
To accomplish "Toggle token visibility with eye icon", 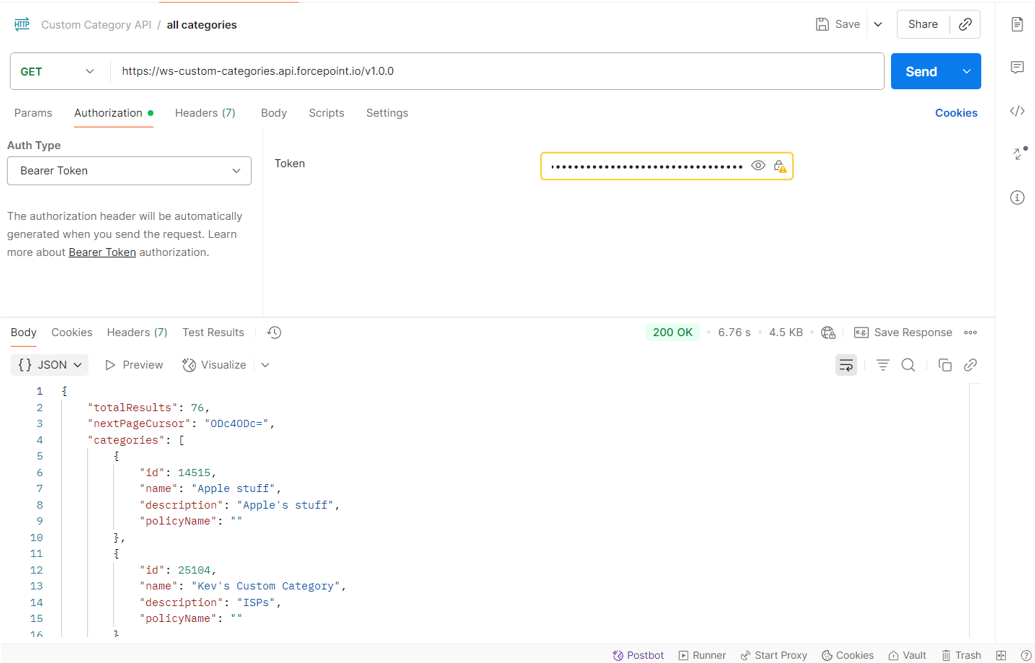I will pyautogui.click(x=758, y=166).
